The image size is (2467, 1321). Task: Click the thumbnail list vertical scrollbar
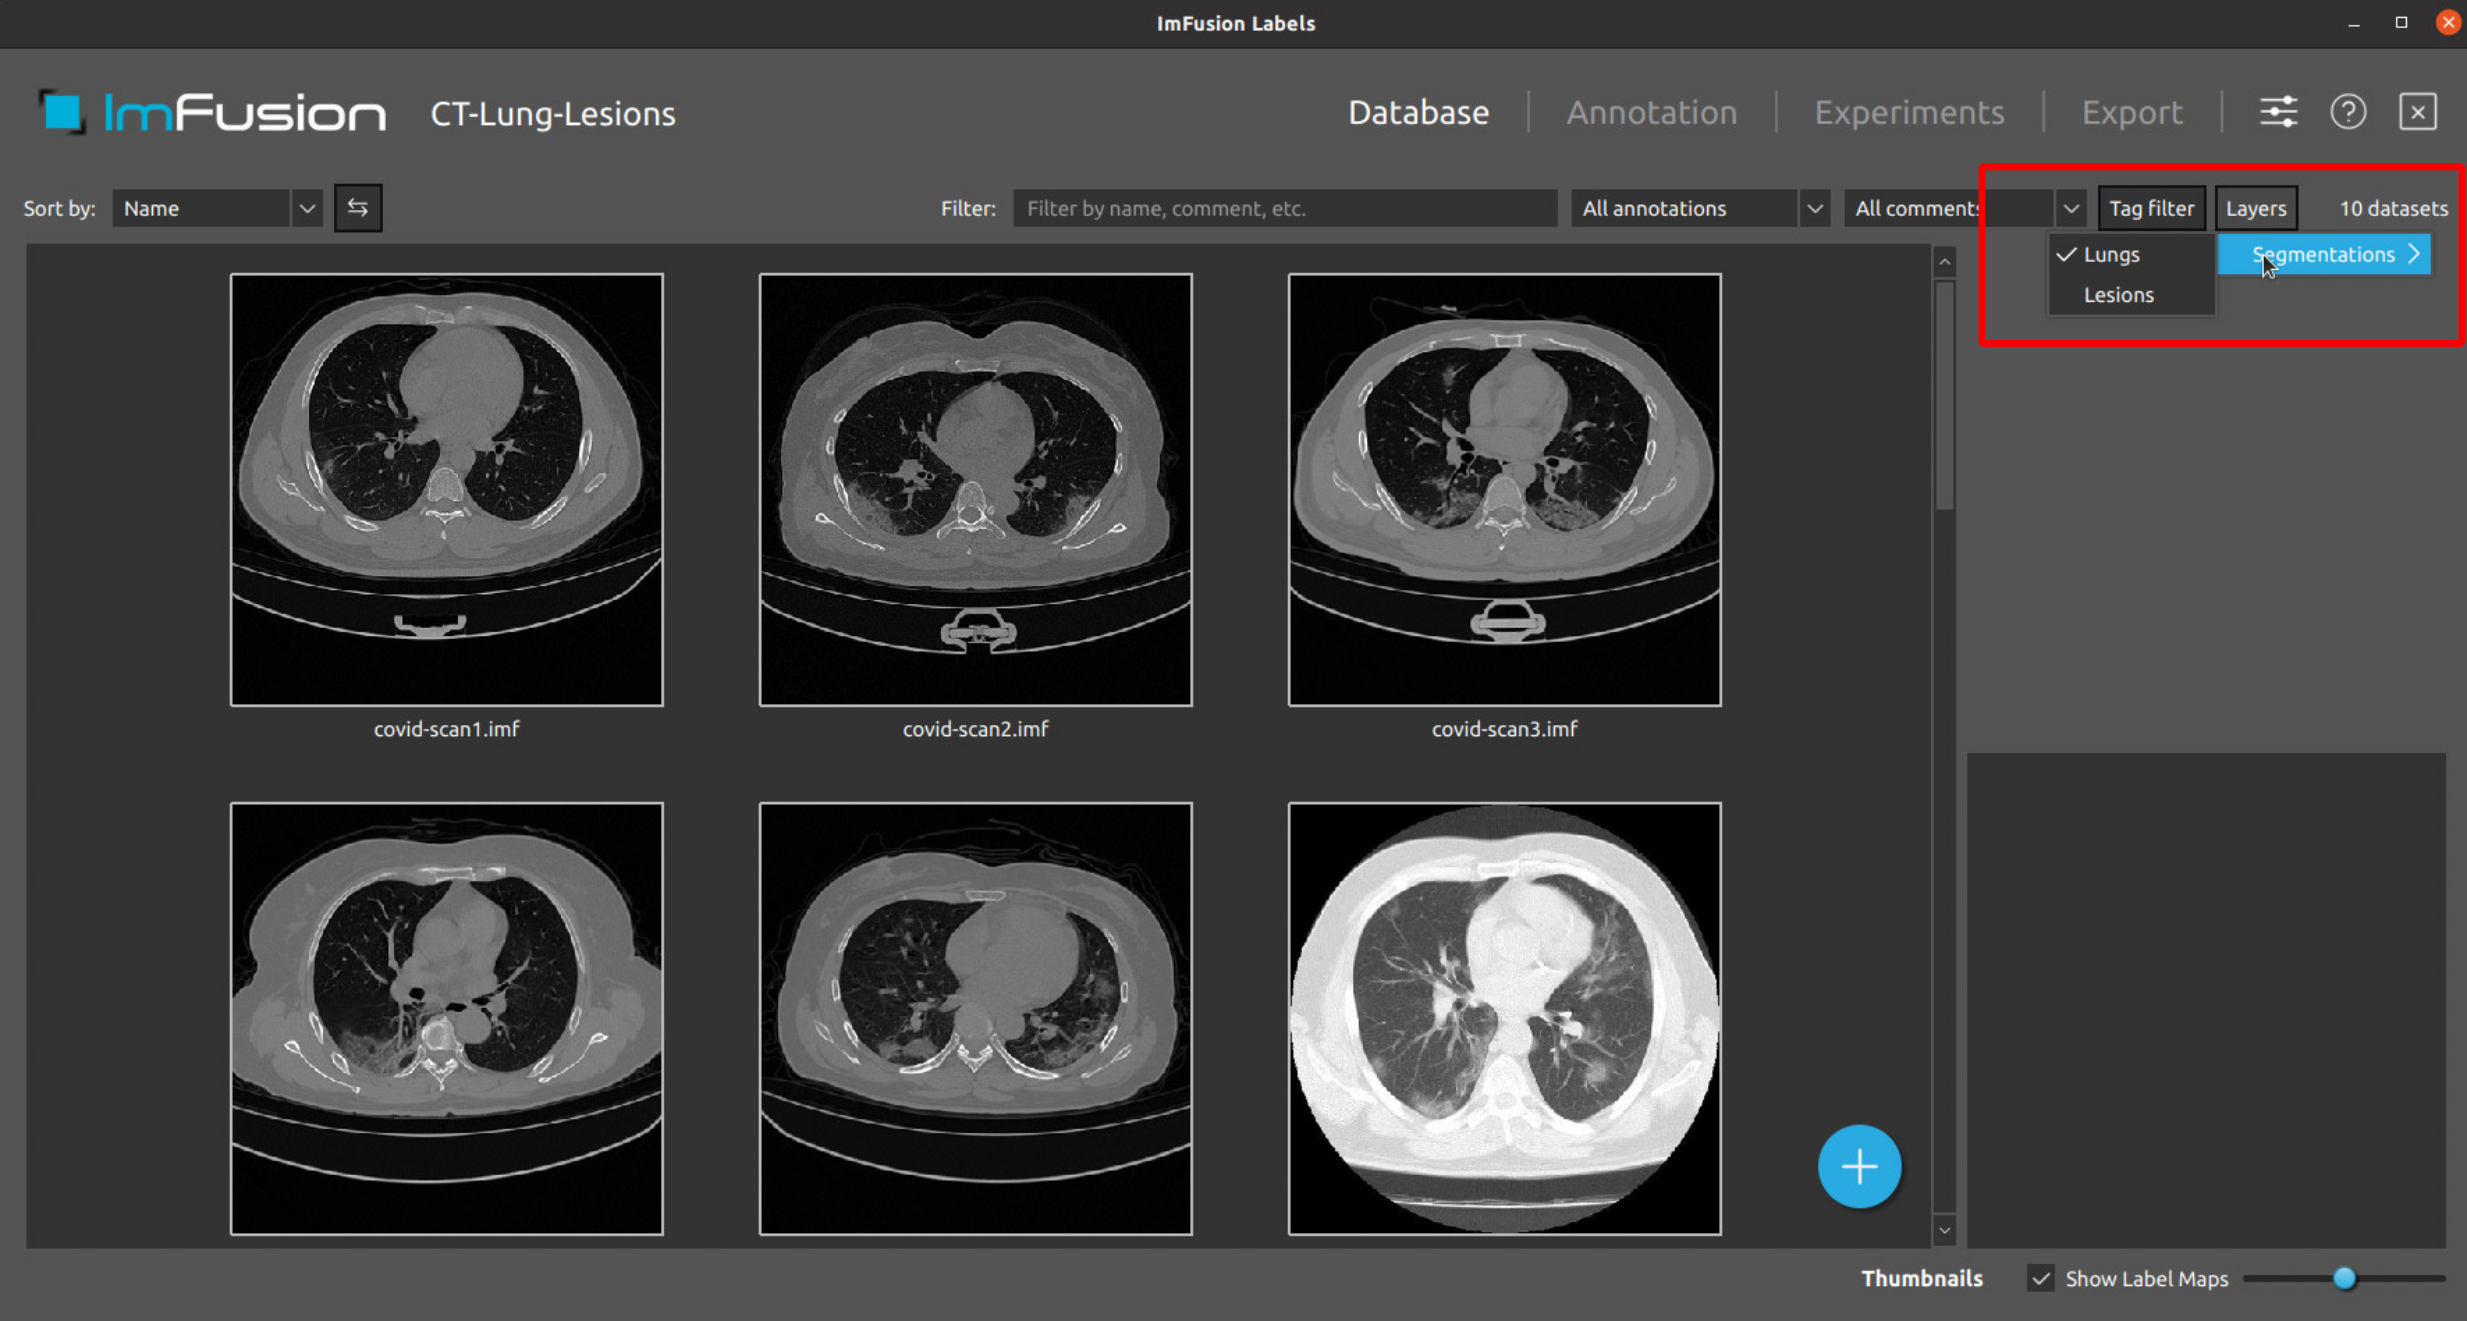1945,395
